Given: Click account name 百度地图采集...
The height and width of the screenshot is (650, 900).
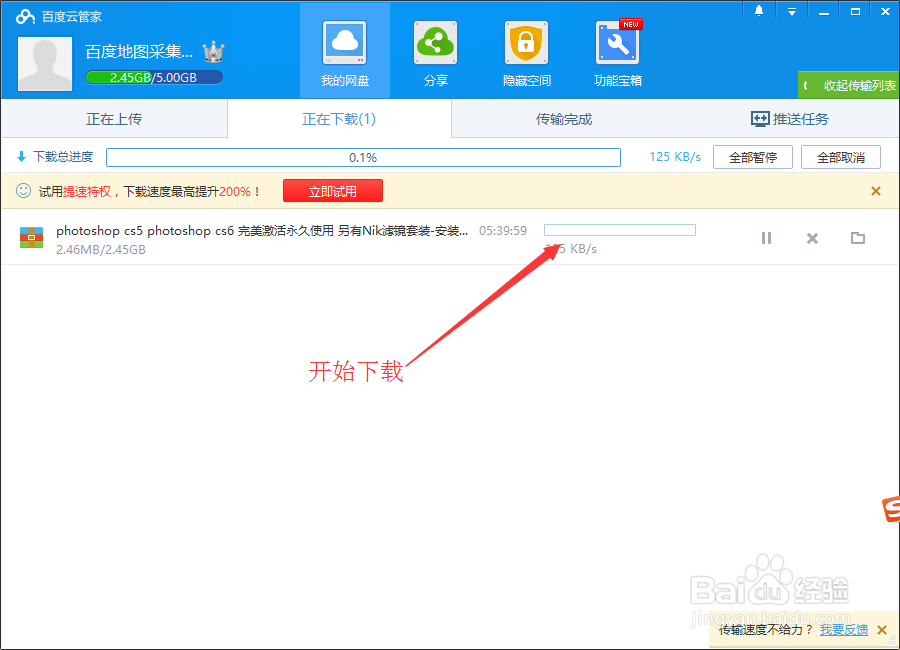Looking at the screenshot, I should point(139,52).
